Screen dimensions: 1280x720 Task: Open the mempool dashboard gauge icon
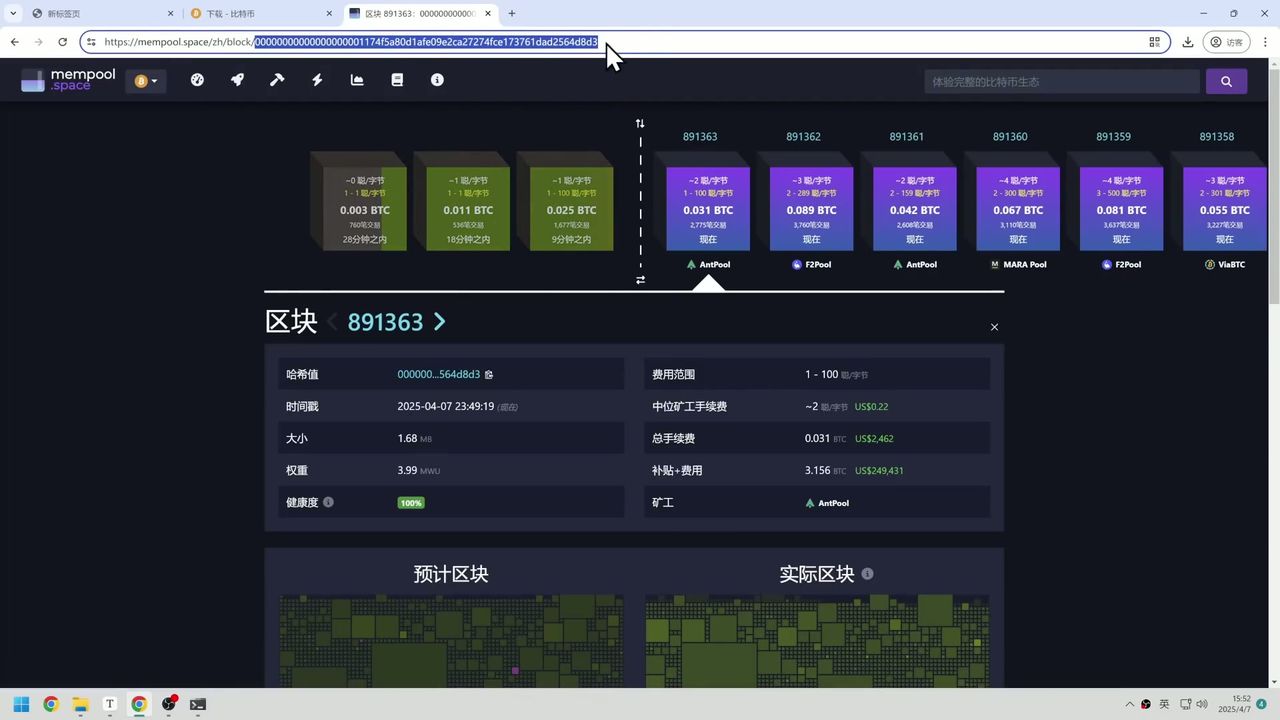[197, 80]
